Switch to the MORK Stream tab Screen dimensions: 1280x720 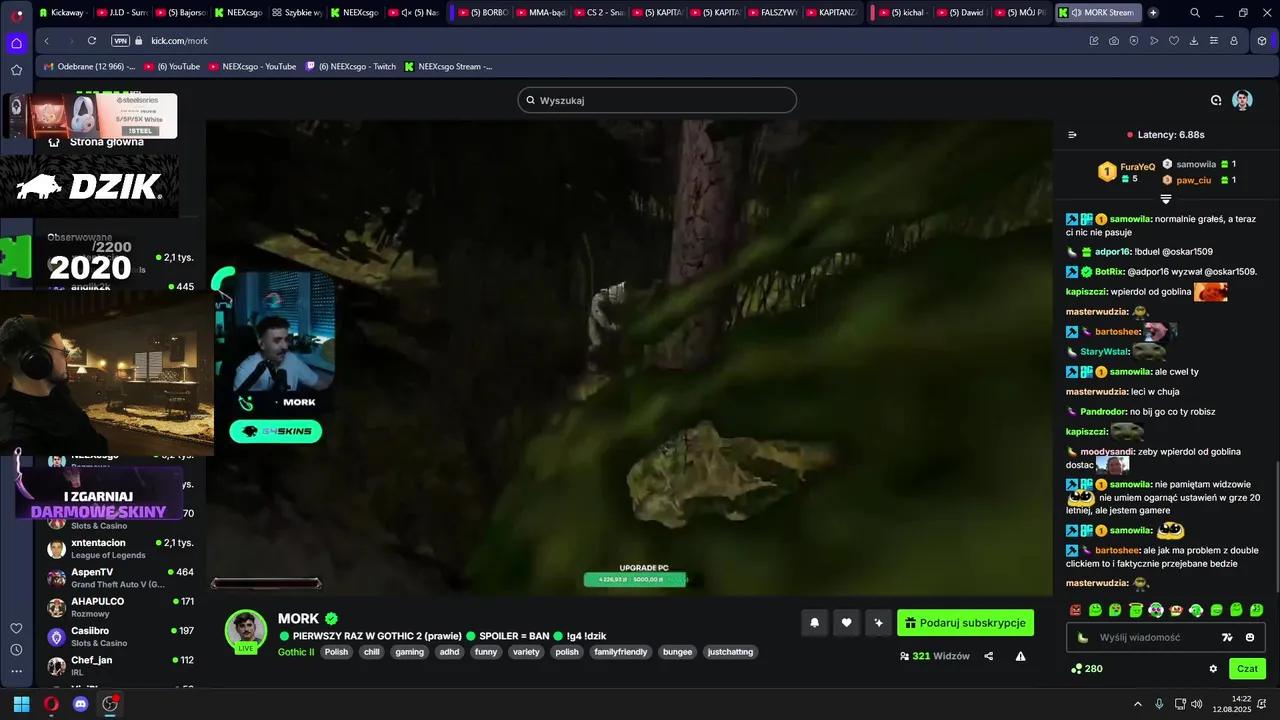click(x=1098, y=13)
